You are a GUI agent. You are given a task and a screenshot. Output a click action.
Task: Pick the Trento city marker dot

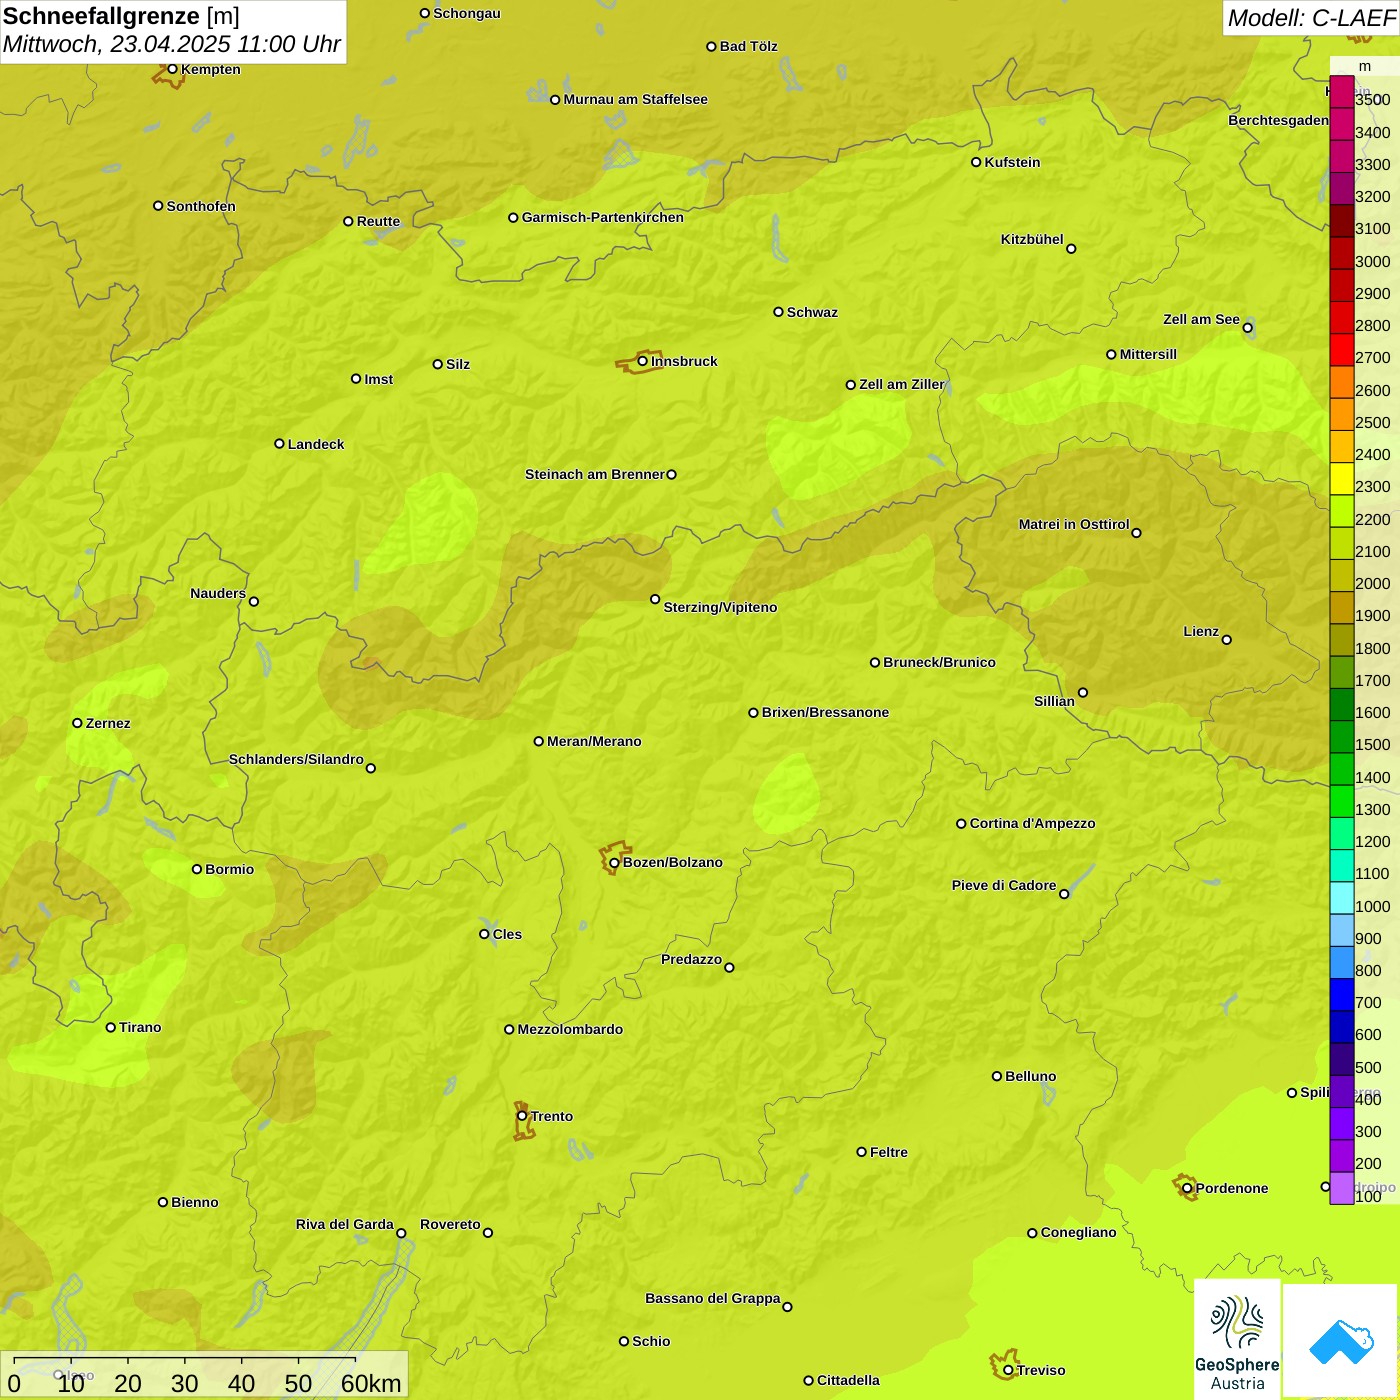coord(522,1116)
